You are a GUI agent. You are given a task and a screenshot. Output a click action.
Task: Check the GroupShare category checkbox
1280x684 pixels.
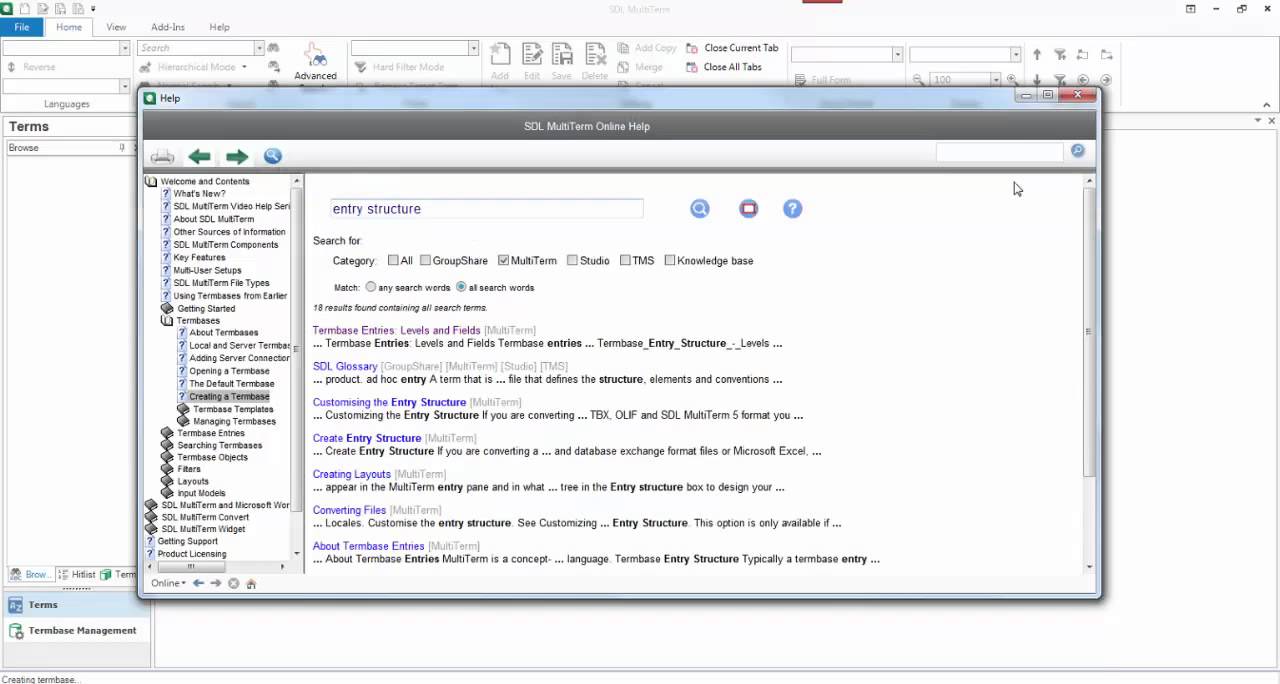point(425,260)
